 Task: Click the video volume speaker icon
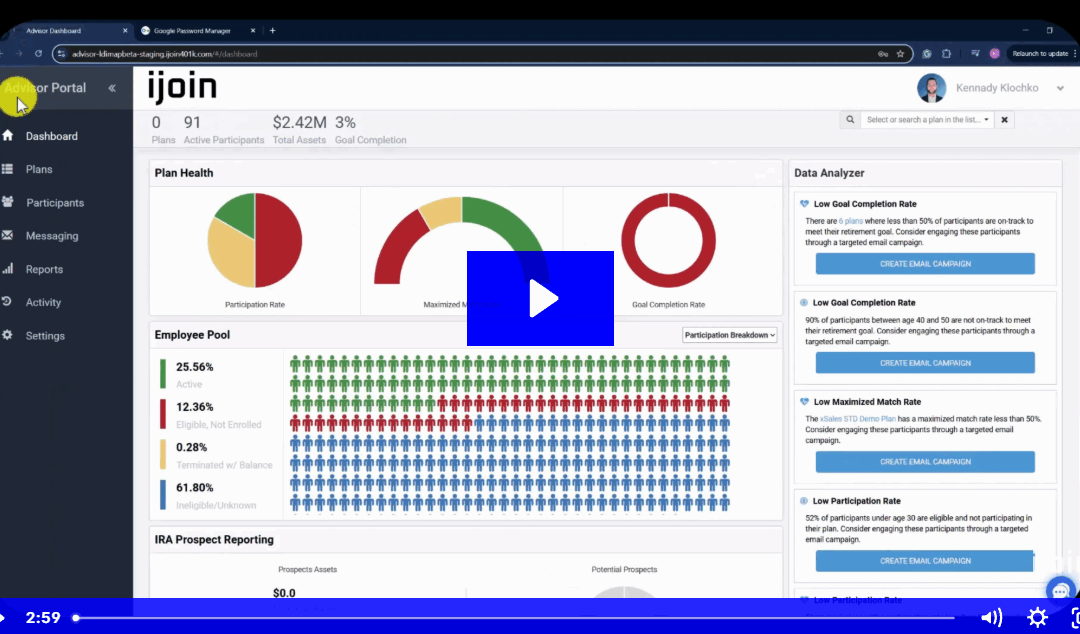pyautogui.click(x=991, y=617)
